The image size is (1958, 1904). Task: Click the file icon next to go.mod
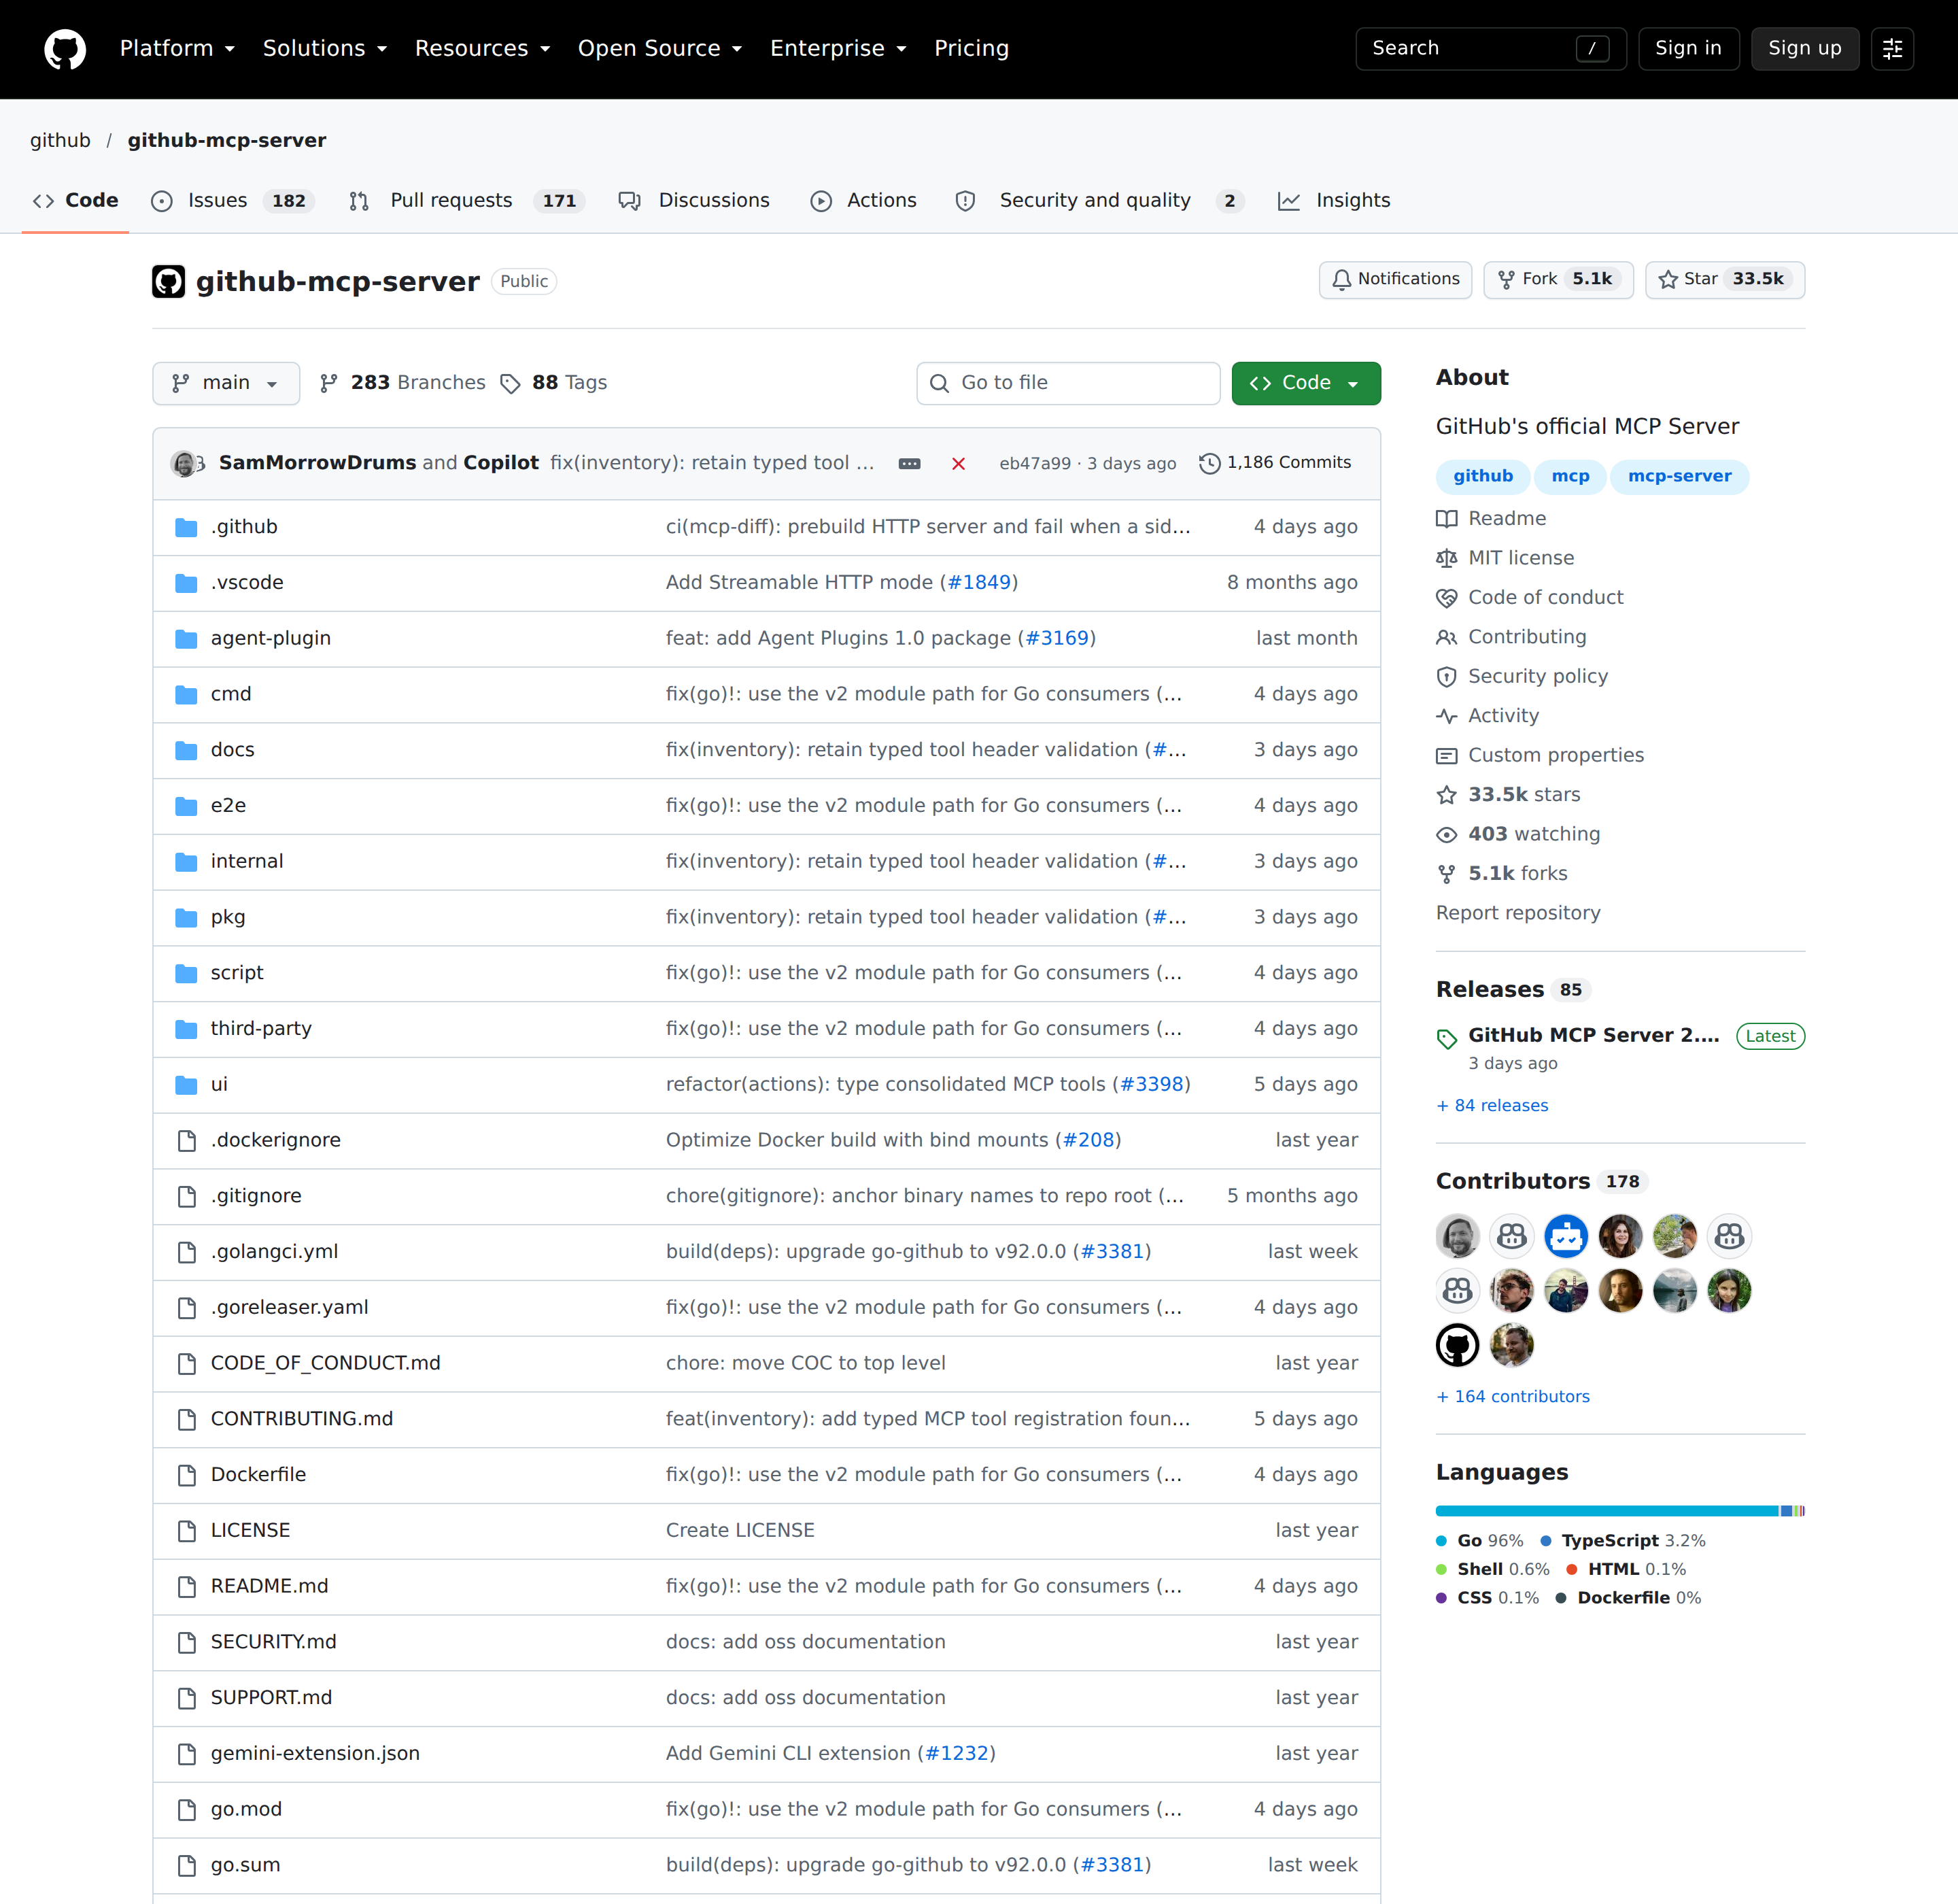click(186, 1809)
